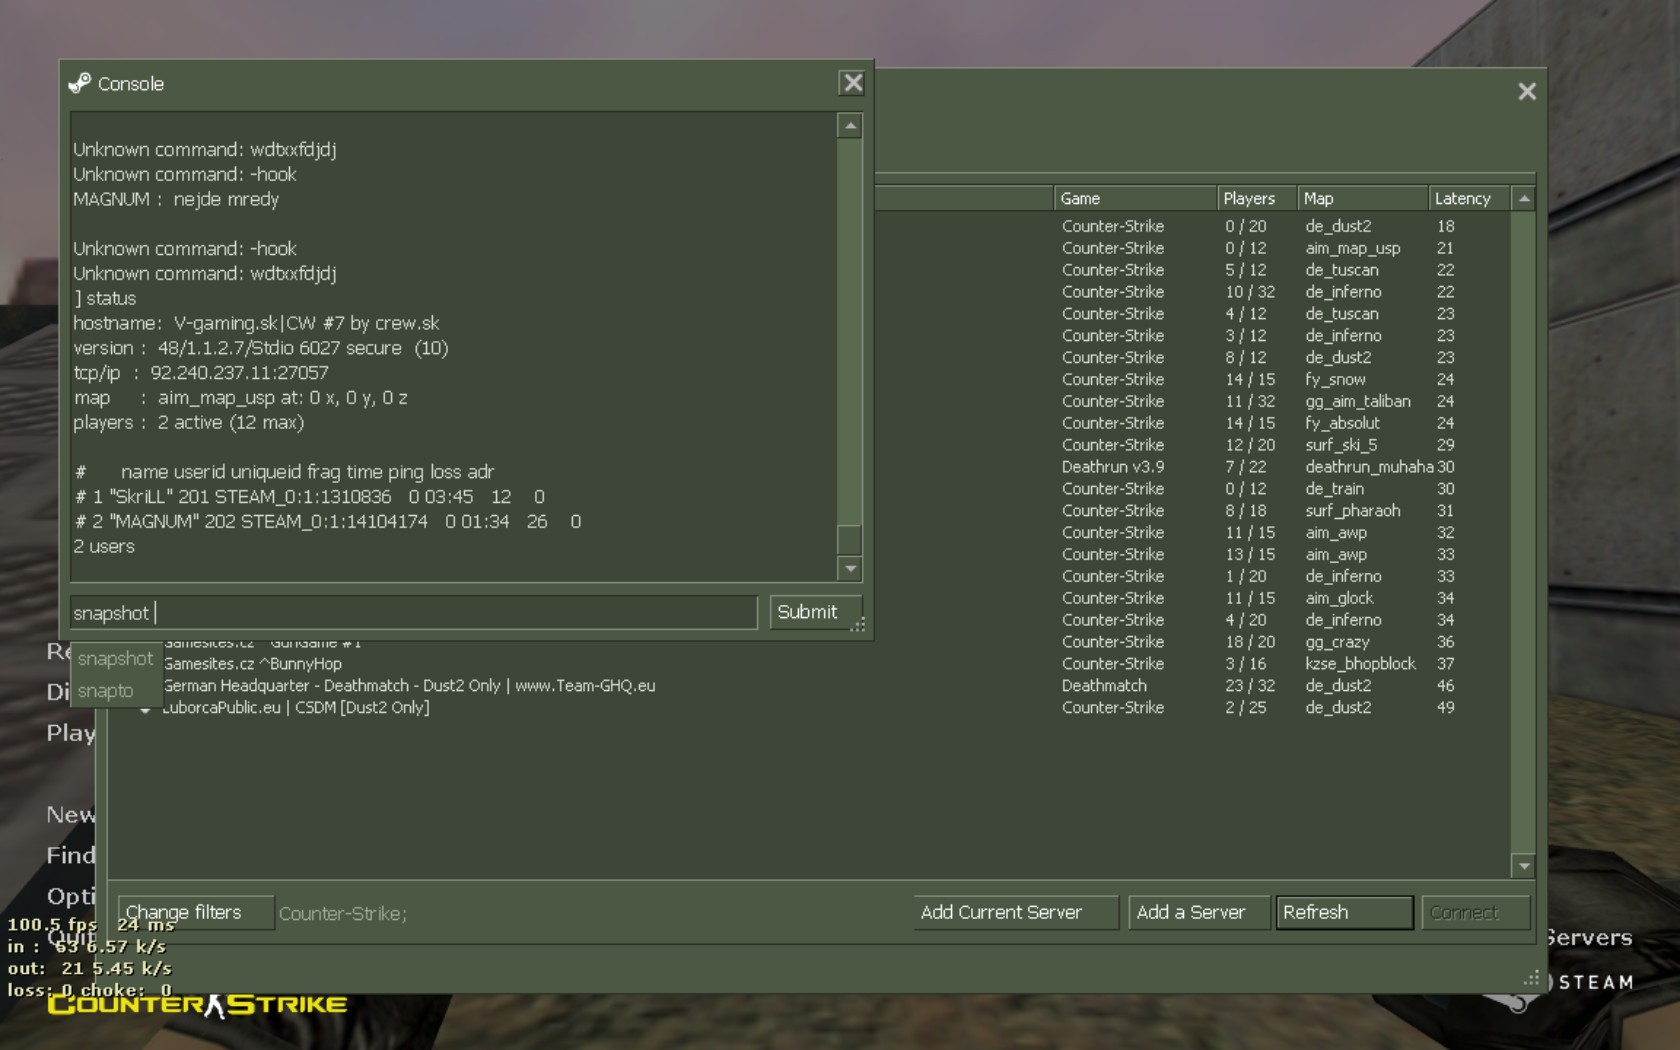Viewport: 1680px width, 1050px height.
Task: Click the '2 users' console line
Action: [x=104, y=547]
